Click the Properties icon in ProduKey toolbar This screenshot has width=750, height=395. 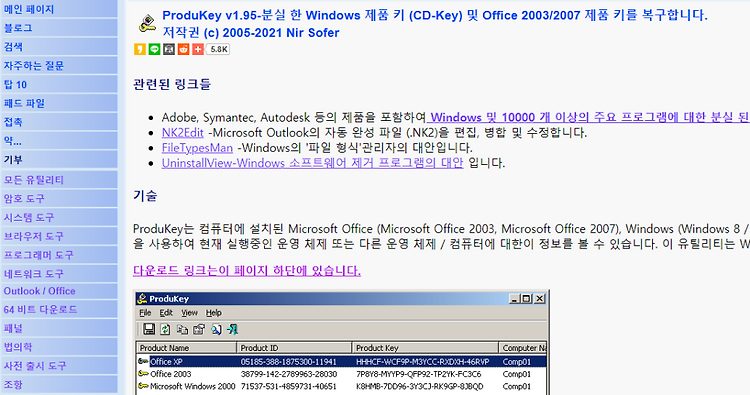199,329
